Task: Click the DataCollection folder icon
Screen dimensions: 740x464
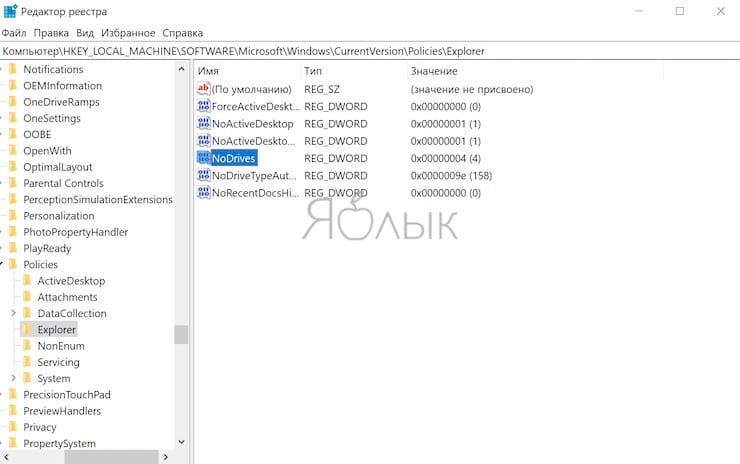Action: pyautogui.click(x=27, y=313)
